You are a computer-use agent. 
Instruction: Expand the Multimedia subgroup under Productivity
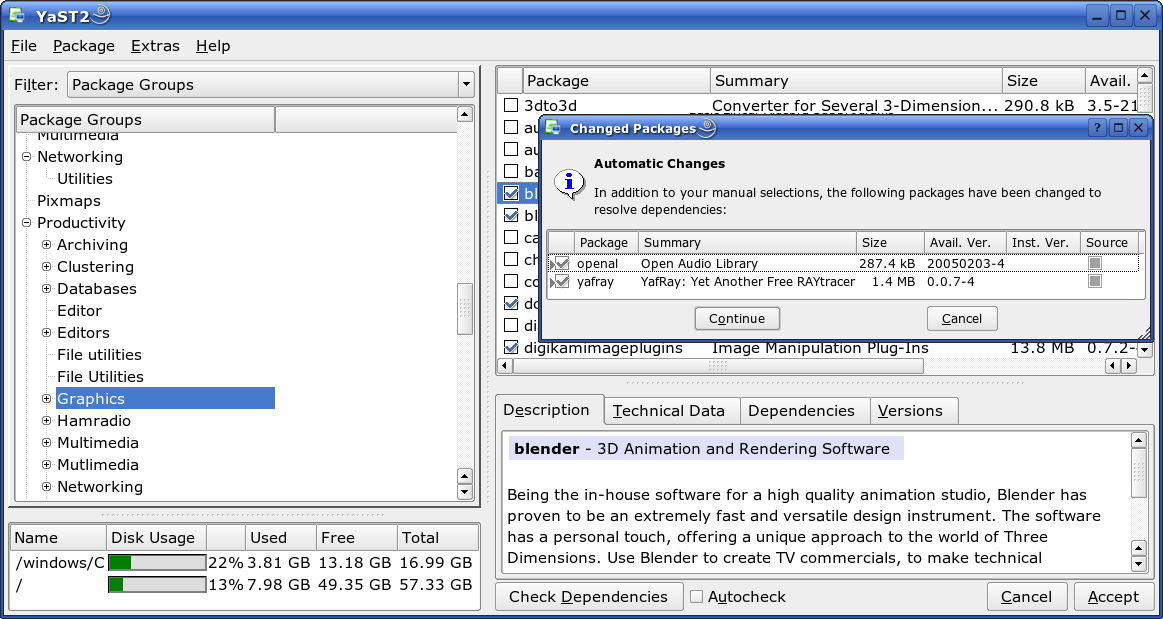click(x=47, y=443)
